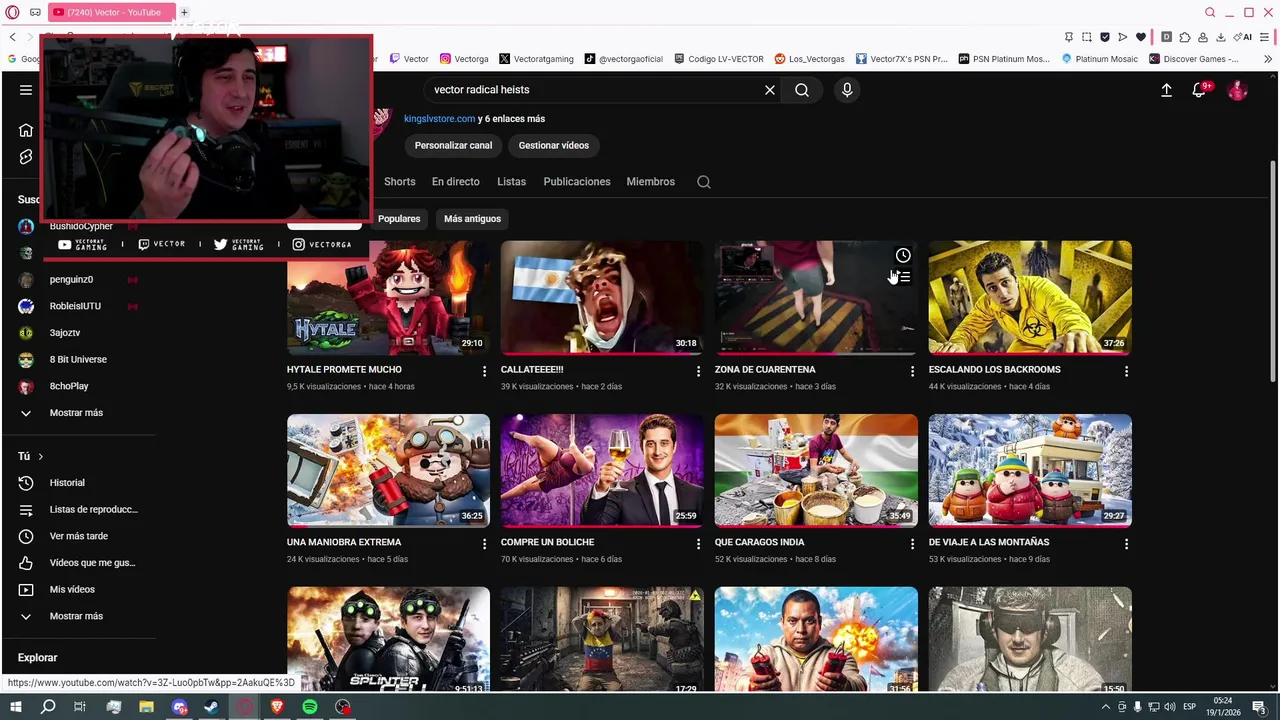Open a new browser tab
The height and width of the screenshot is (720, 1280).
click(x=184, y=12)
